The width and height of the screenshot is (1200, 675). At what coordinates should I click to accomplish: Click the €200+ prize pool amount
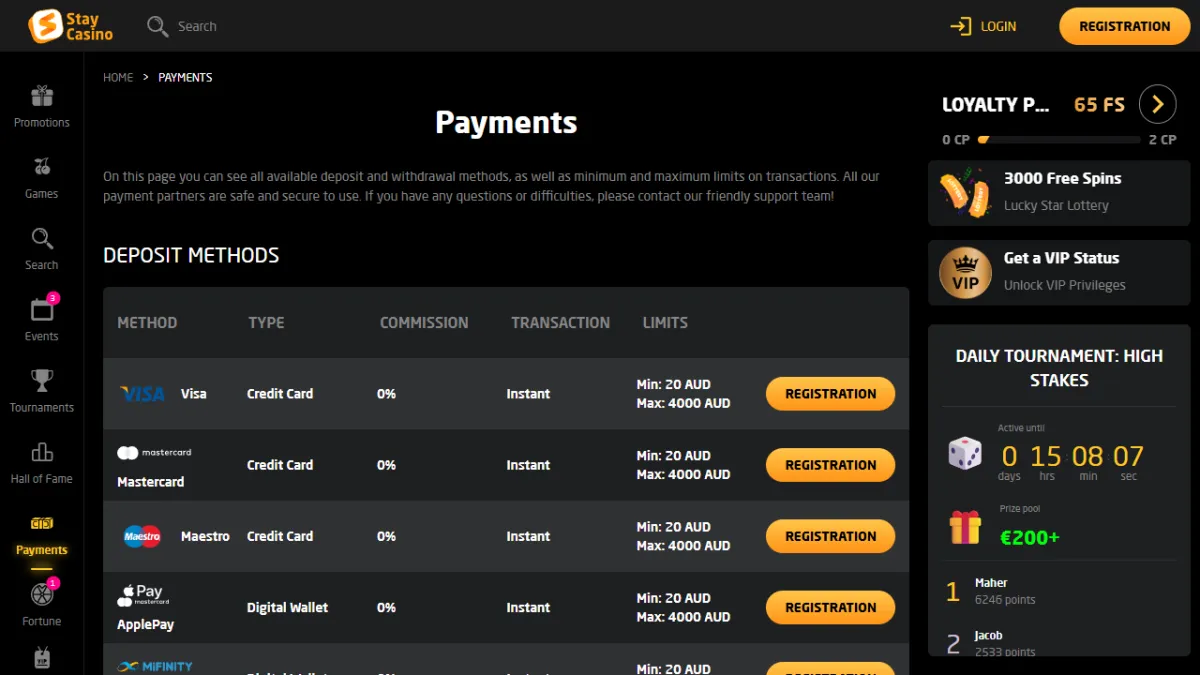(x=1029, y=537)
